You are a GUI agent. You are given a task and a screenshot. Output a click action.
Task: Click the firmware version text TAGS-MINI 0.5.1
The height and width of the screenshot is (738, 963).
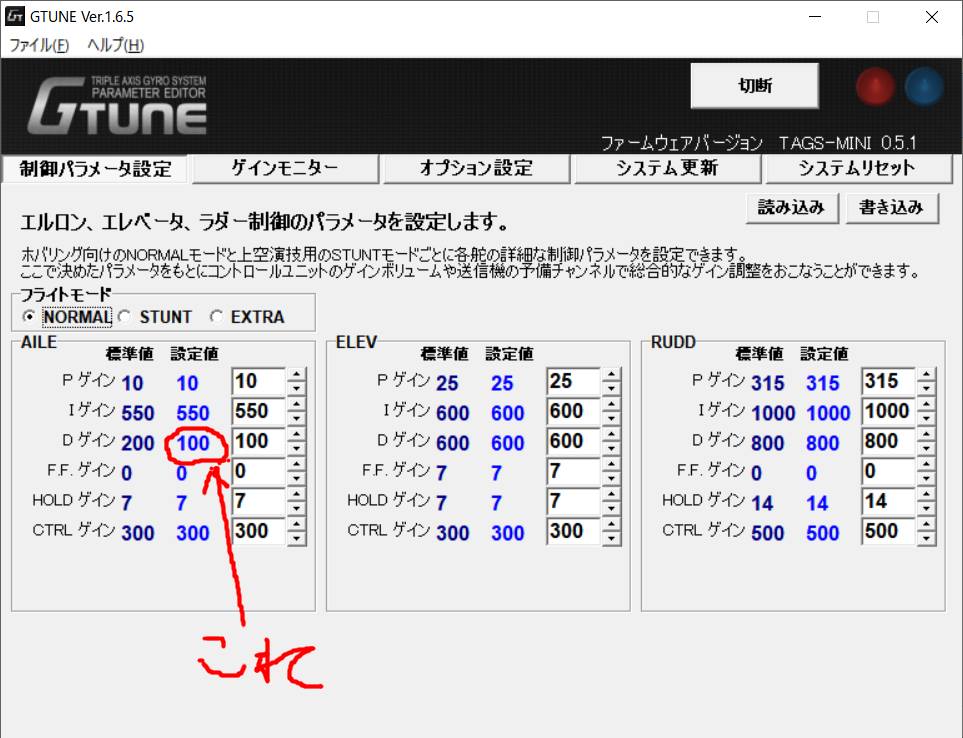coord(848,144)
